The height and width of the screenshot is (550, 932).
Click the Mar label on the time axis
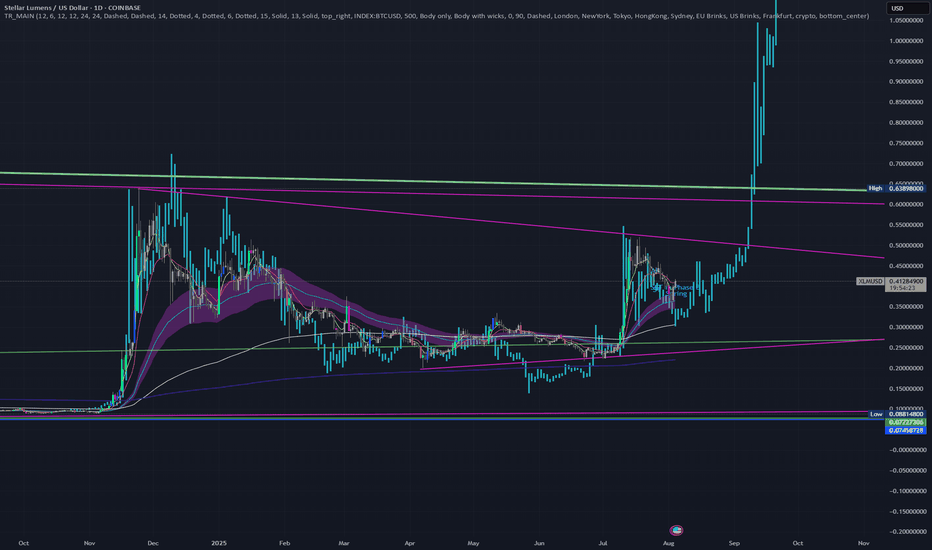[344, 543]
